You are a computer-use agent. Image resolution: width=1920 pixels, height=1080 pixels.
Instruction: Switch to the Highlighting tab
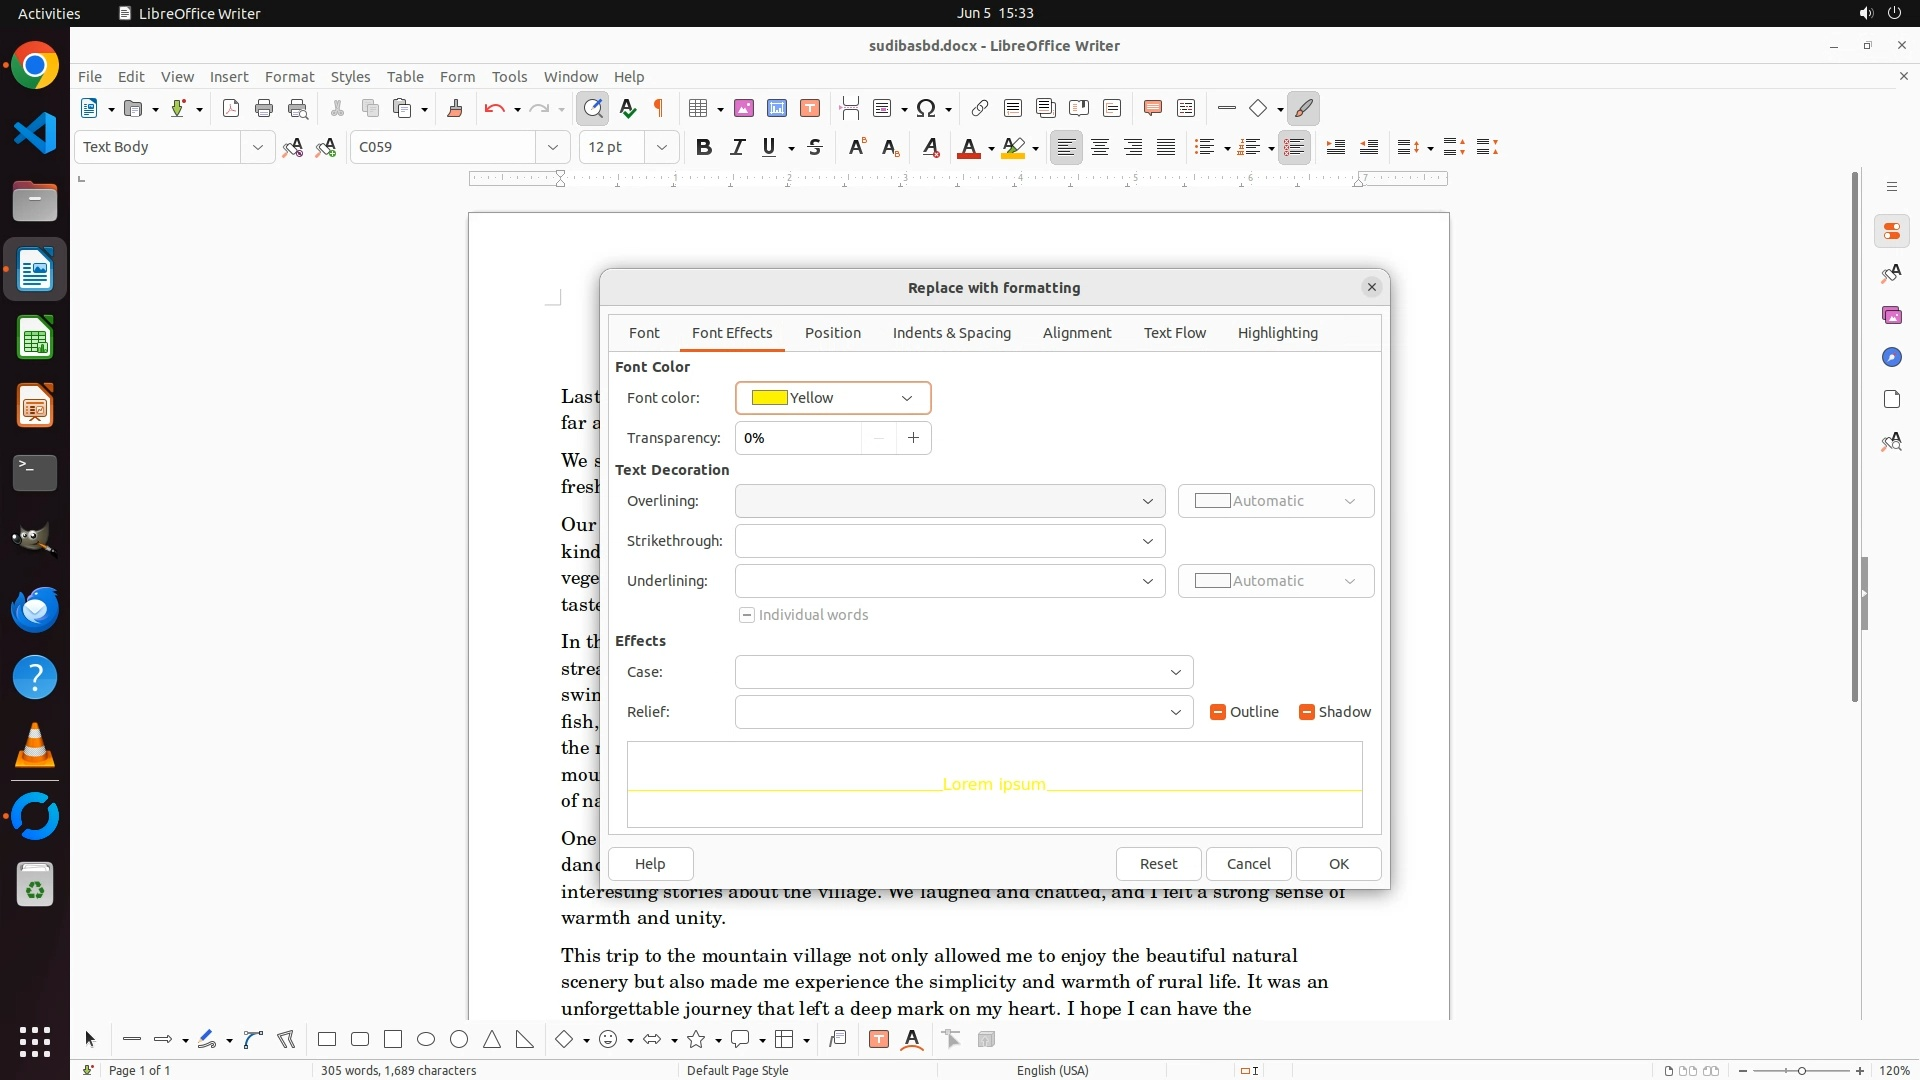1277,333
